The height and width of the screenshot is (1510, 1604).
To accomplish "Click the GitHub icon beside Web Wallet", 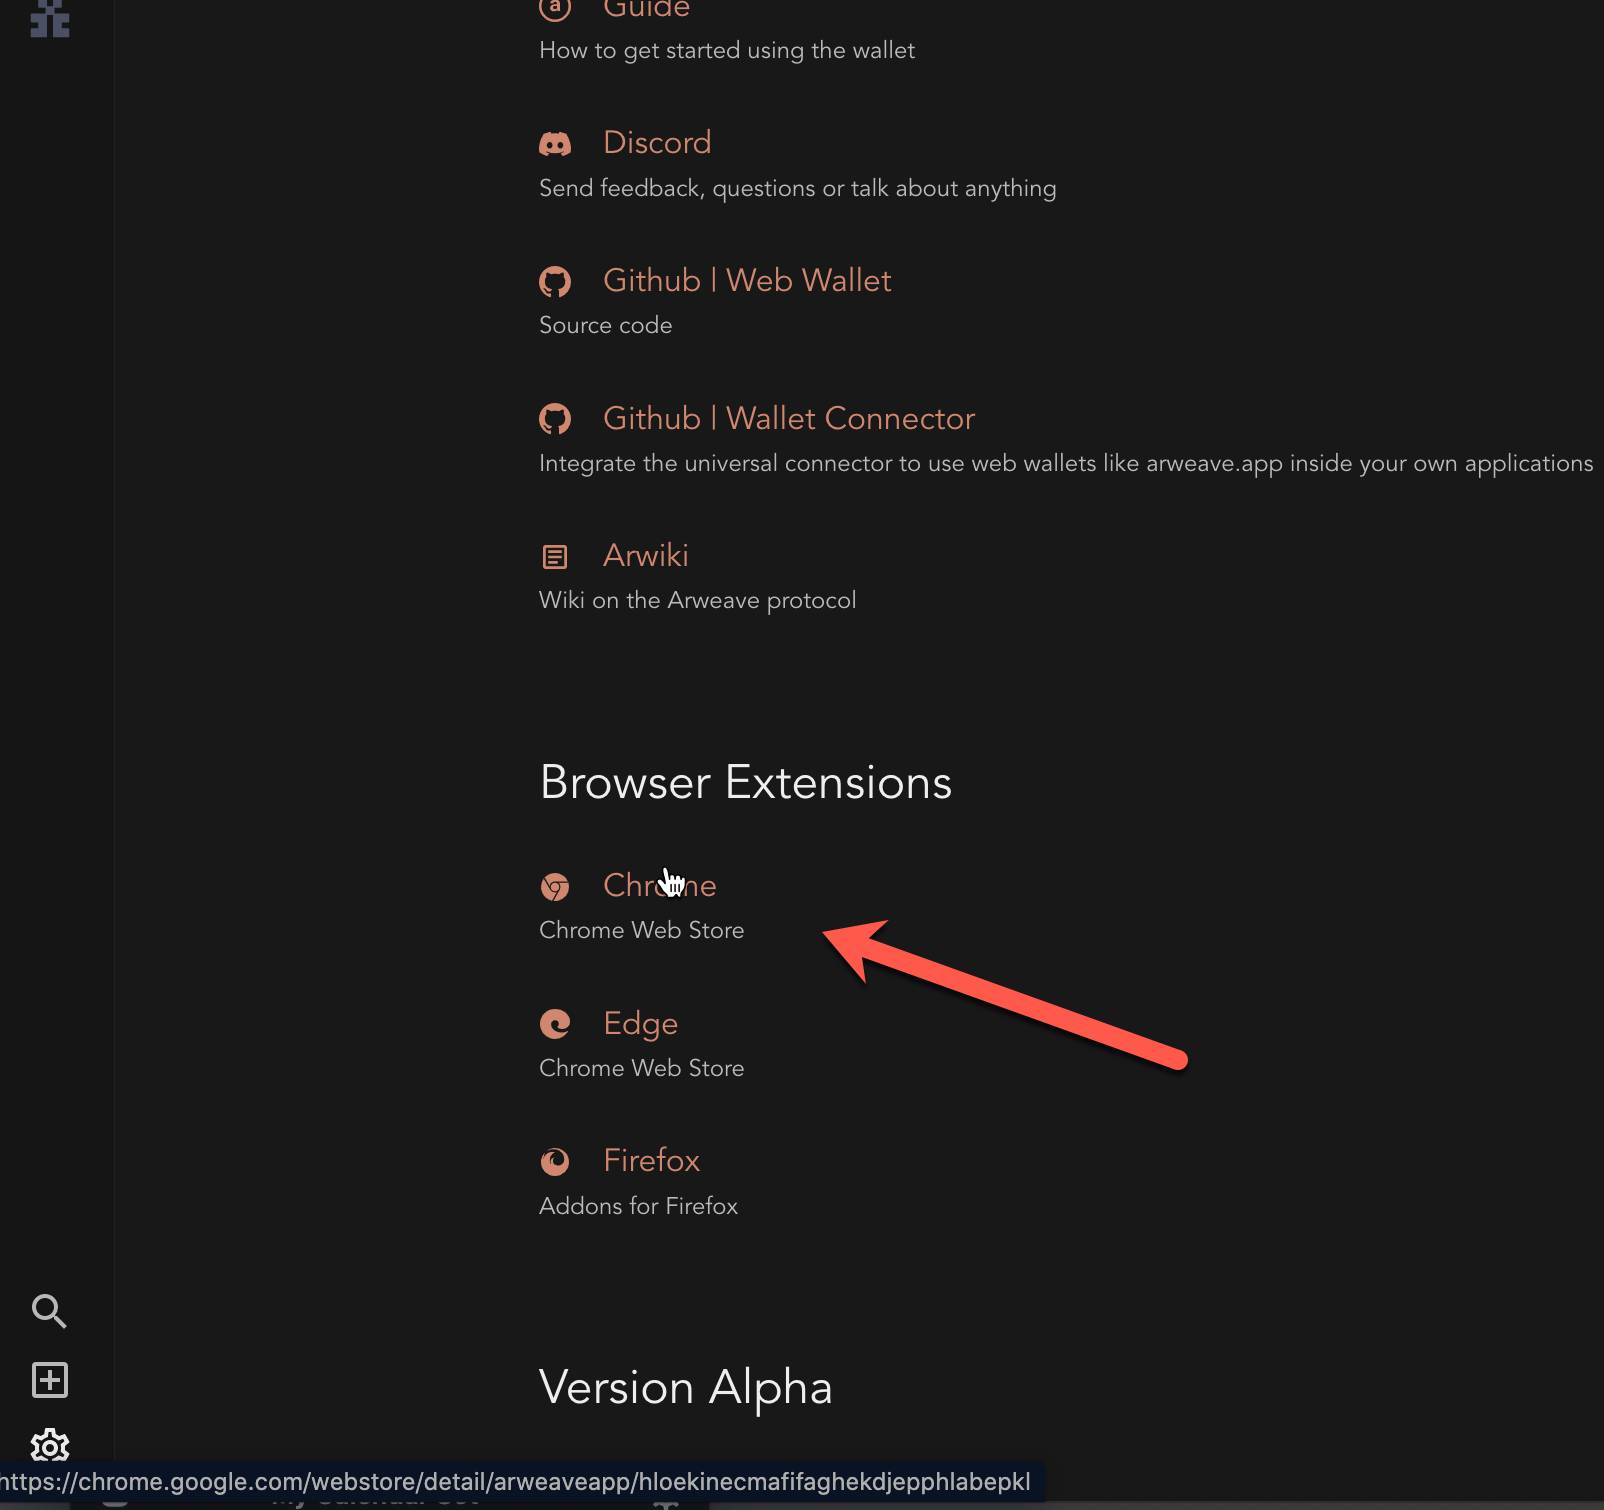I will click(x=555, y=282).
